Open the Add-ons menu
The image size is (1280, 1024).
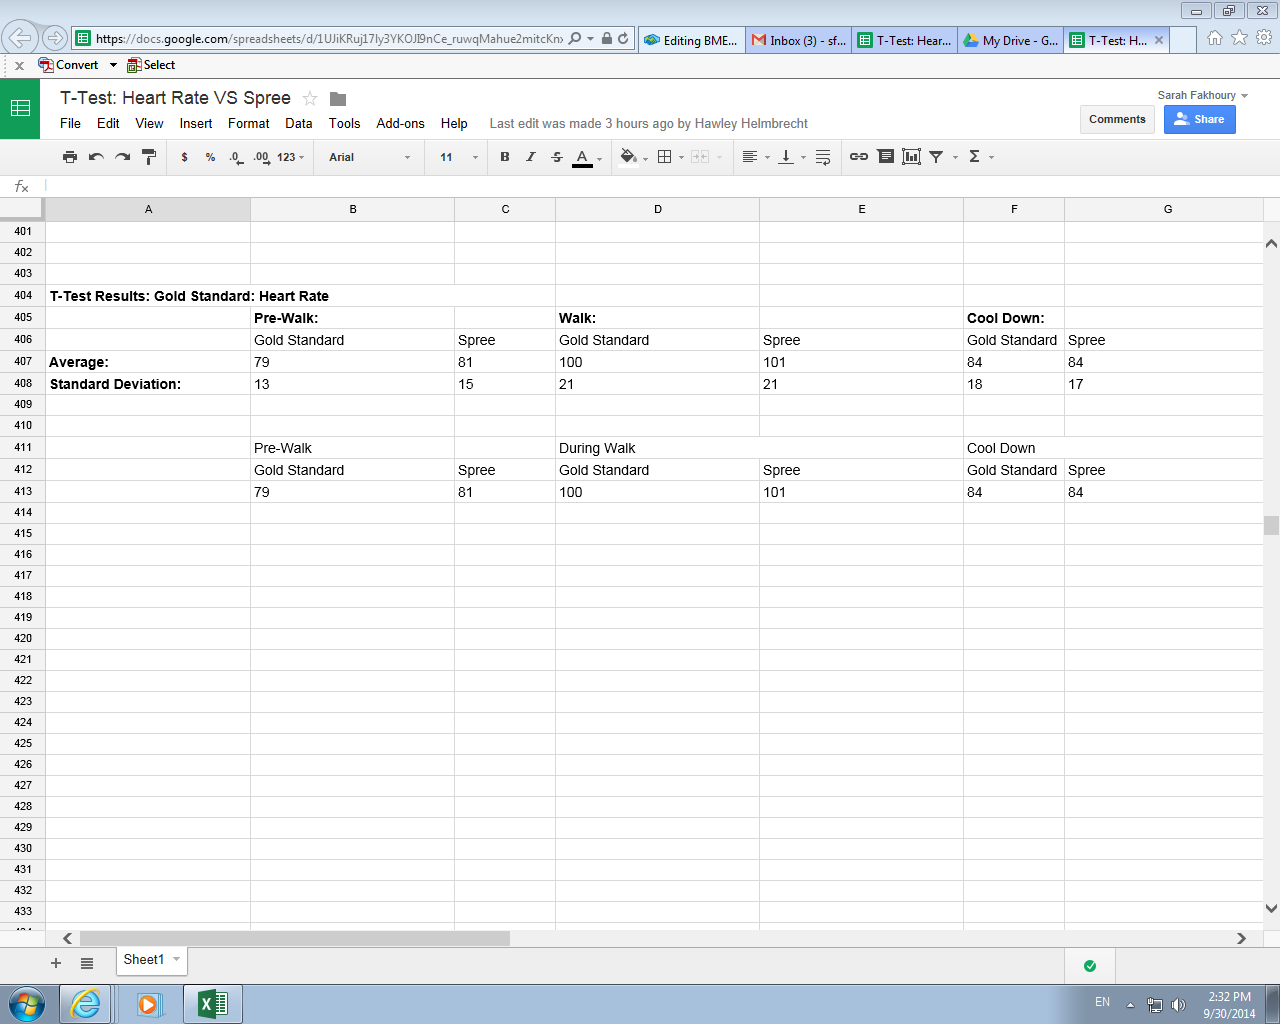(x=400, y=124)
